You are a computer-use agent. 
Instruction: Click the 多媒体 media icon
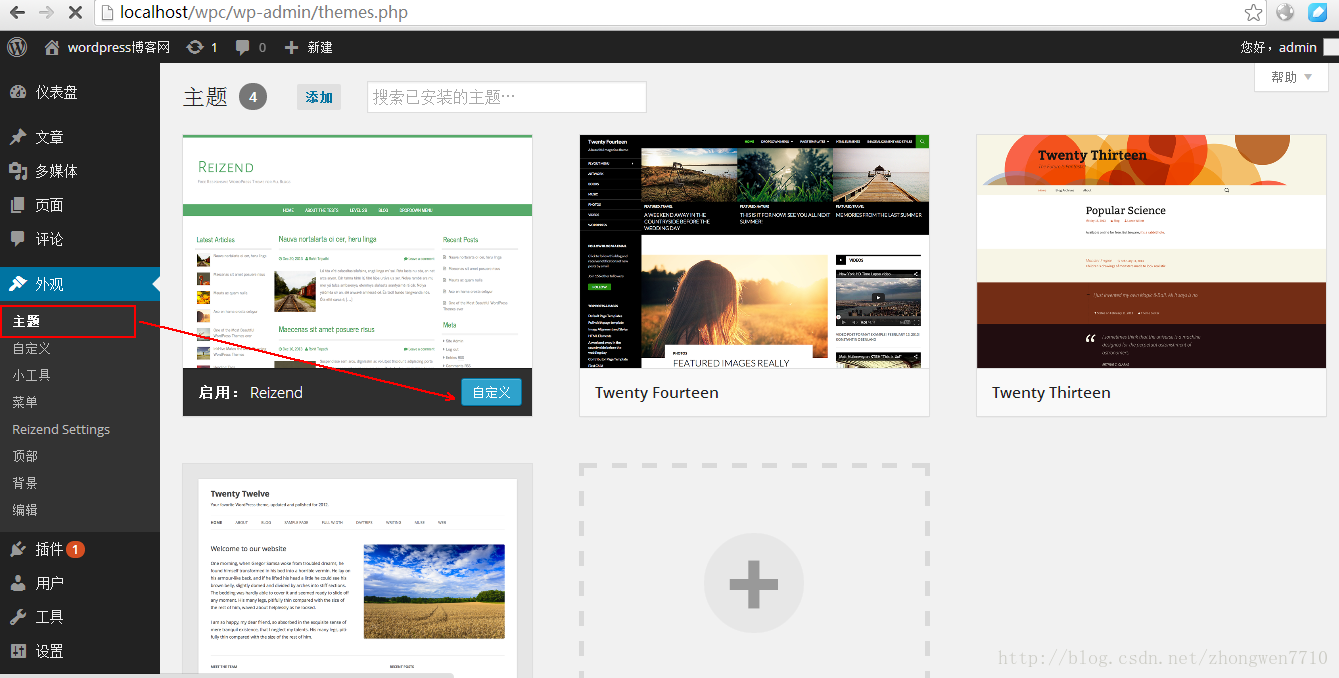pyautogui.click(x=18, y=171)
